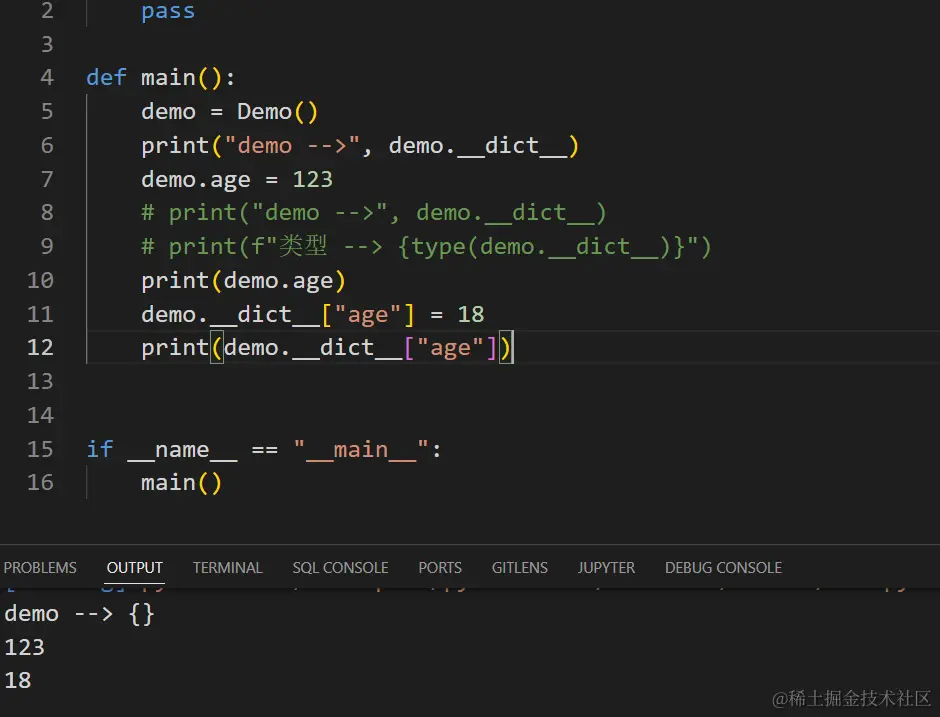Switch to the PORTS tab
This screenshot has width=940, height=717.
[x=439, y=567]
